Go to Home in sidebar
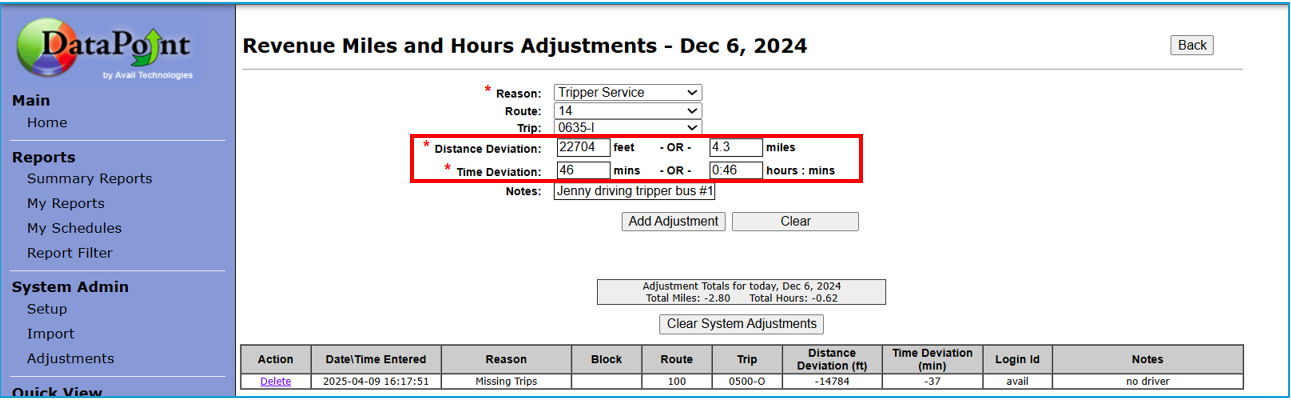The image size is (1291, 400). 47,123
